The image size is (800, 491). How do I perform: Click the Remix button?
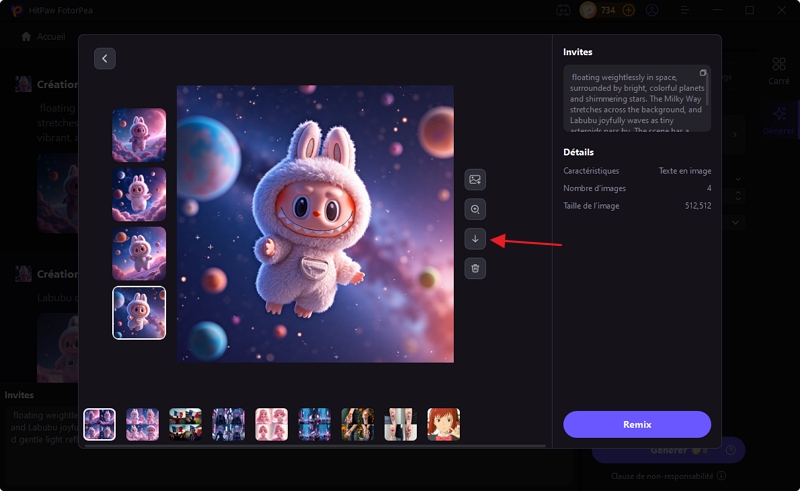click(x=637, y=424)
